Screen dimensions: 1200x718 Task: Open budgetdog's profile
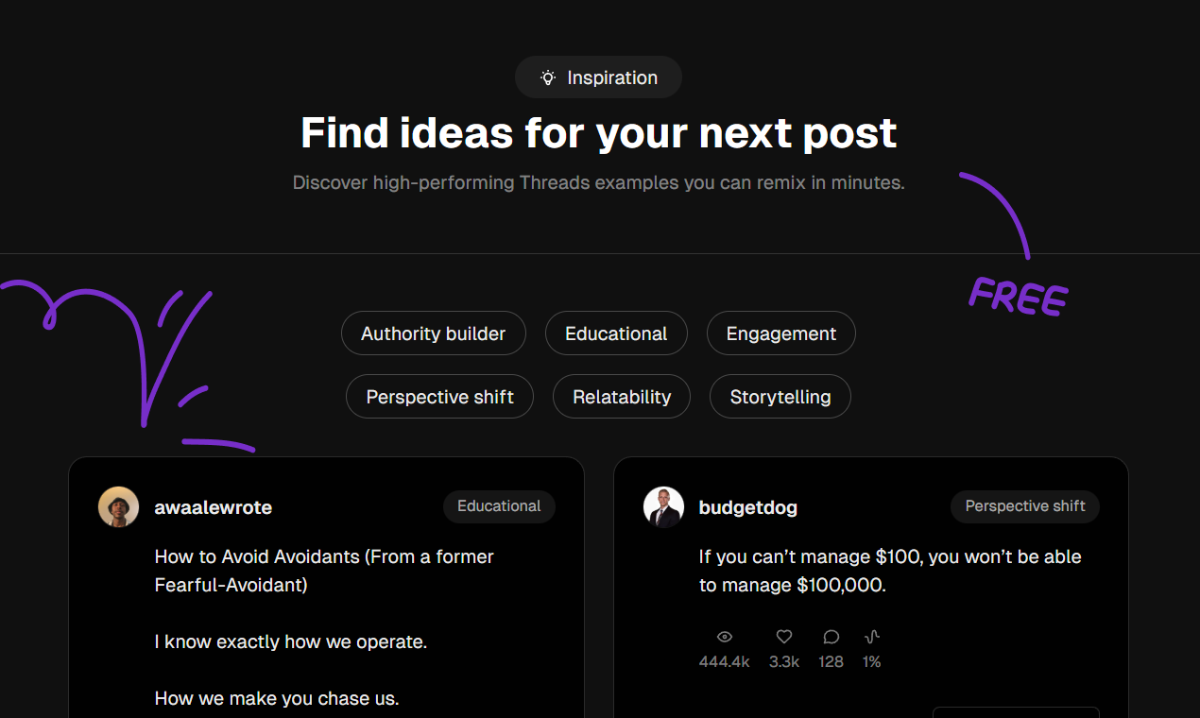[x=748, y=507]
